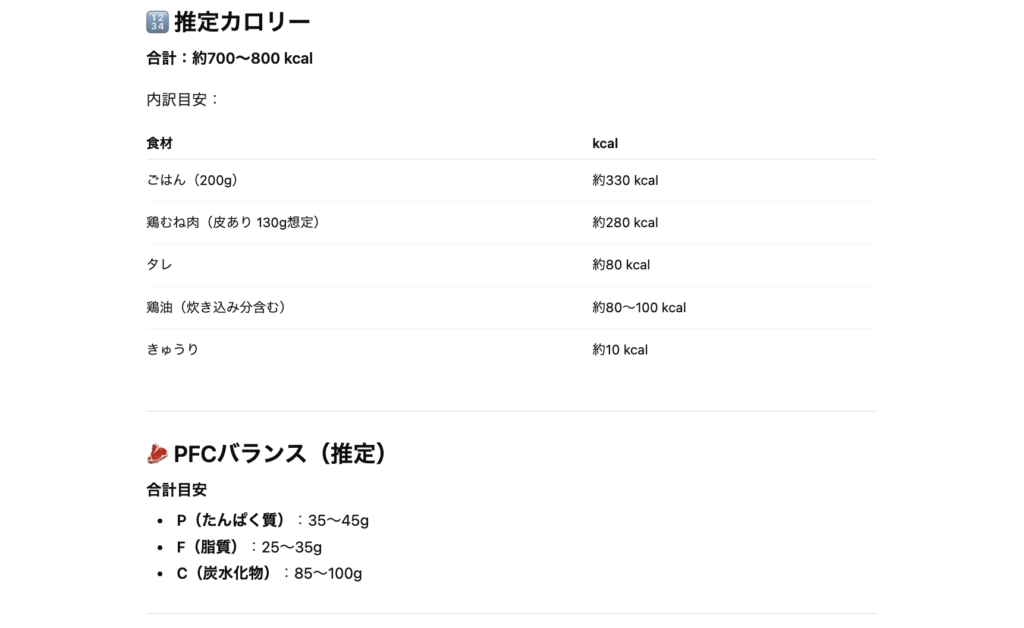Click the C（炭水化物） list item
This screenshot has height=628, width=1024.
pos(269,574)
